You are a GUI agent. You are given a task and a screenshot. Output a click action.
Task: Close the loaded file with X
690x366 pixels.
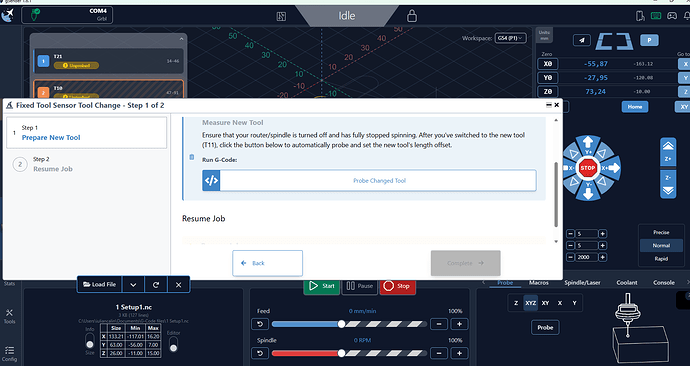178,285
